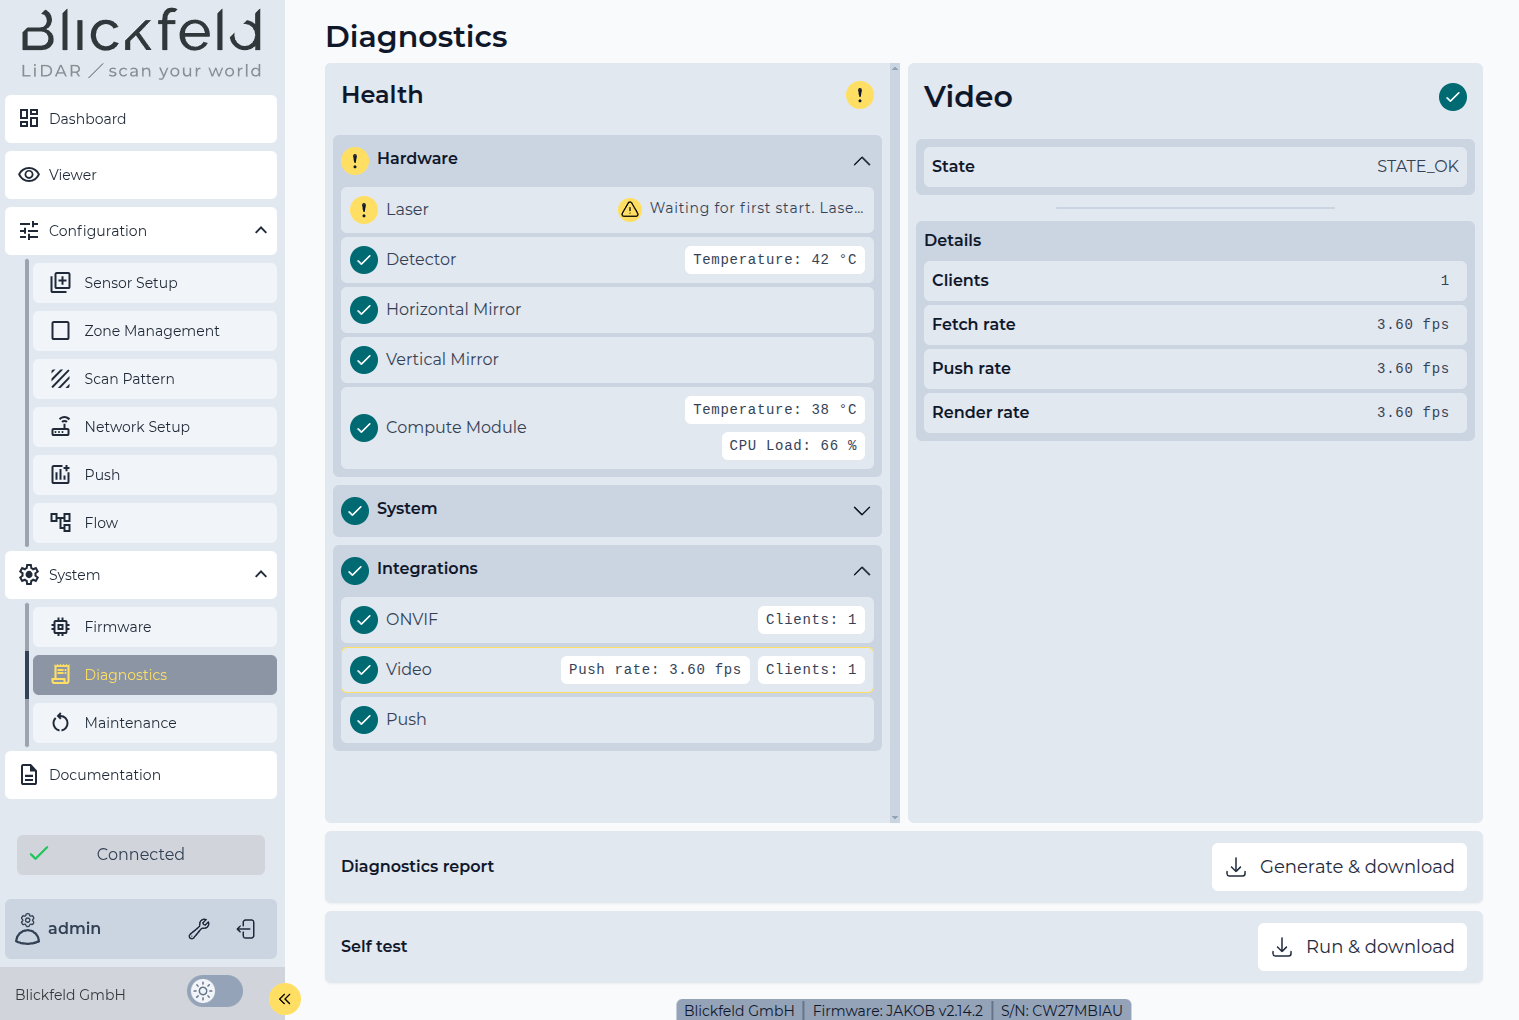Screen dimensions: 1519x1020
Task: Open the Zone Management menu item
Action: click(152, 331)
